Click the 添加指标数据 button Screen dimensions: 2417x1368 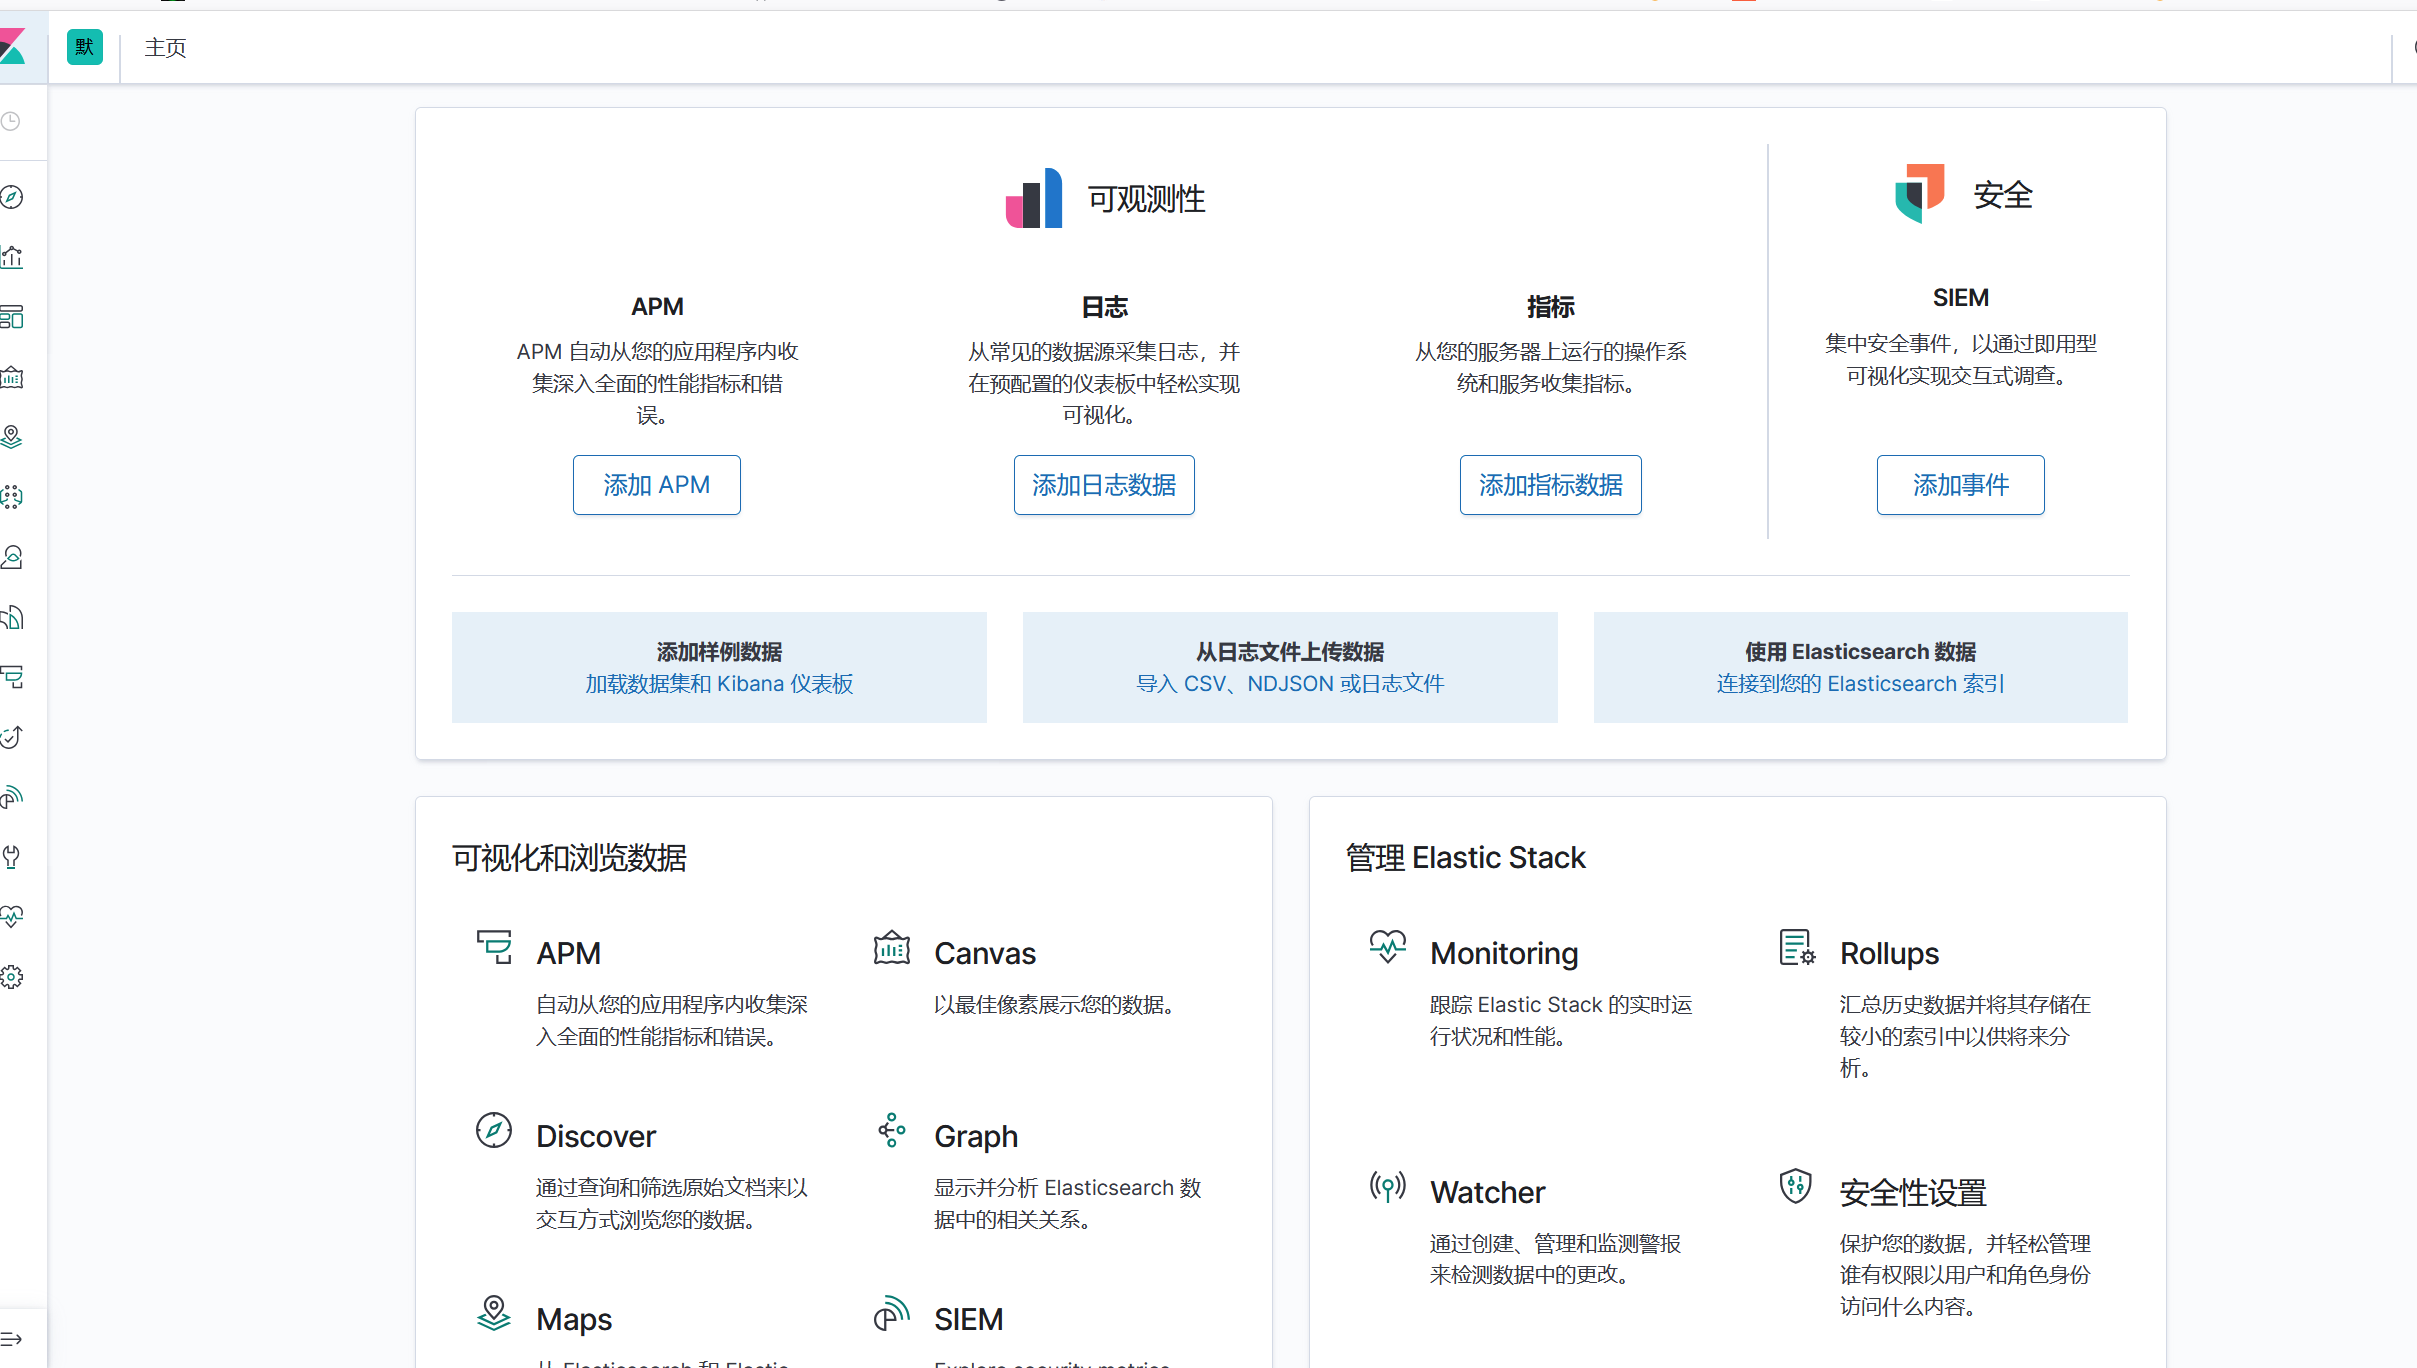1550,485
